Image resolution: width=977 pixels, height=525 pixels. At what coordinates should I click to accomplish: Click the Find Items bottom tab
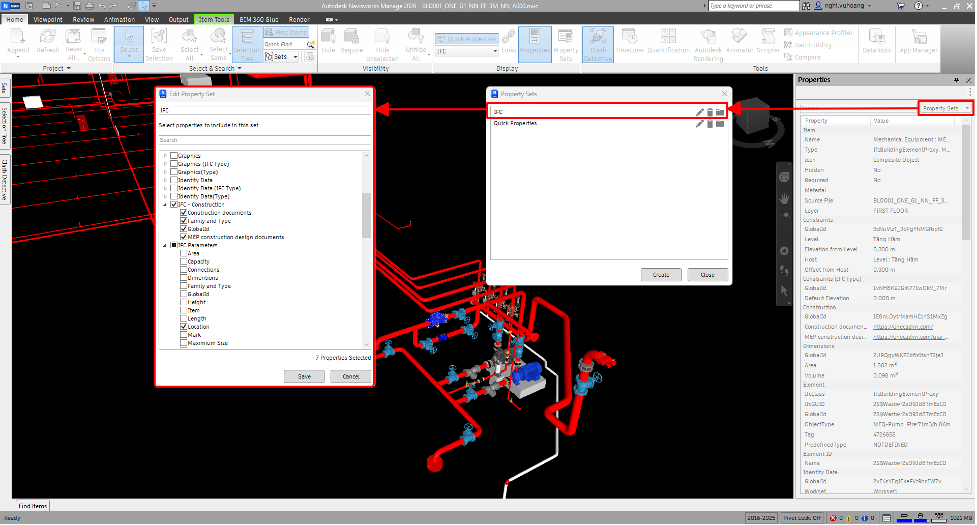[32, 506]
